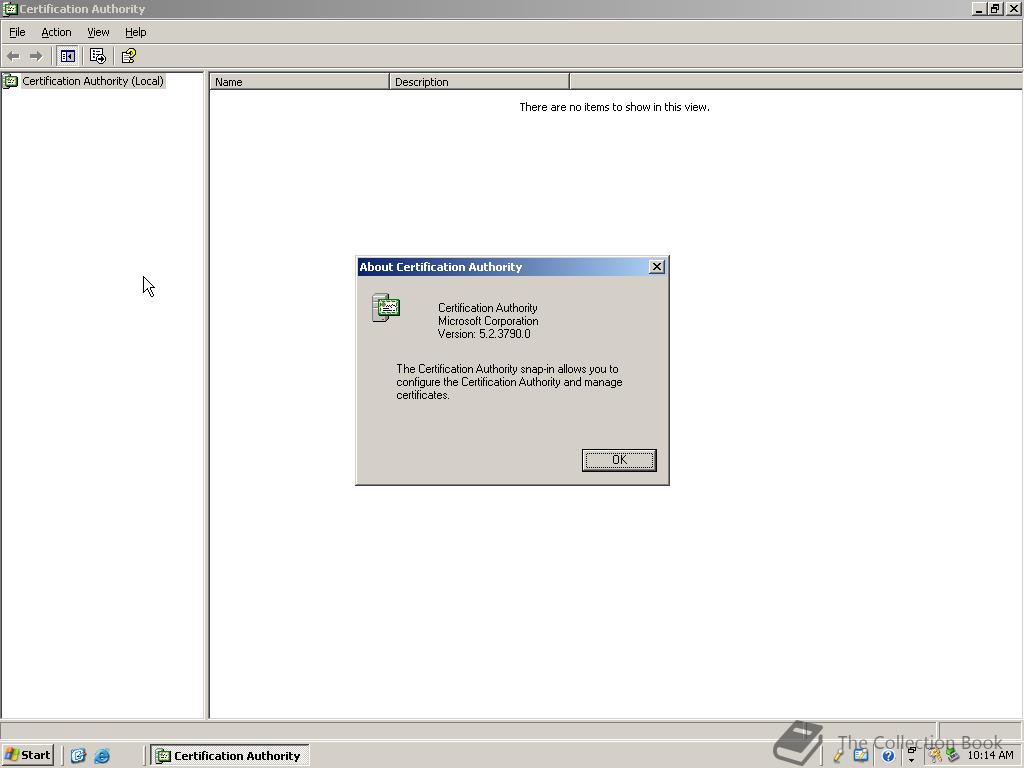Screen dimensions: 1024x768
Task: Click the Version: 5.2.3790.0 text
Action: pos(484,334)
